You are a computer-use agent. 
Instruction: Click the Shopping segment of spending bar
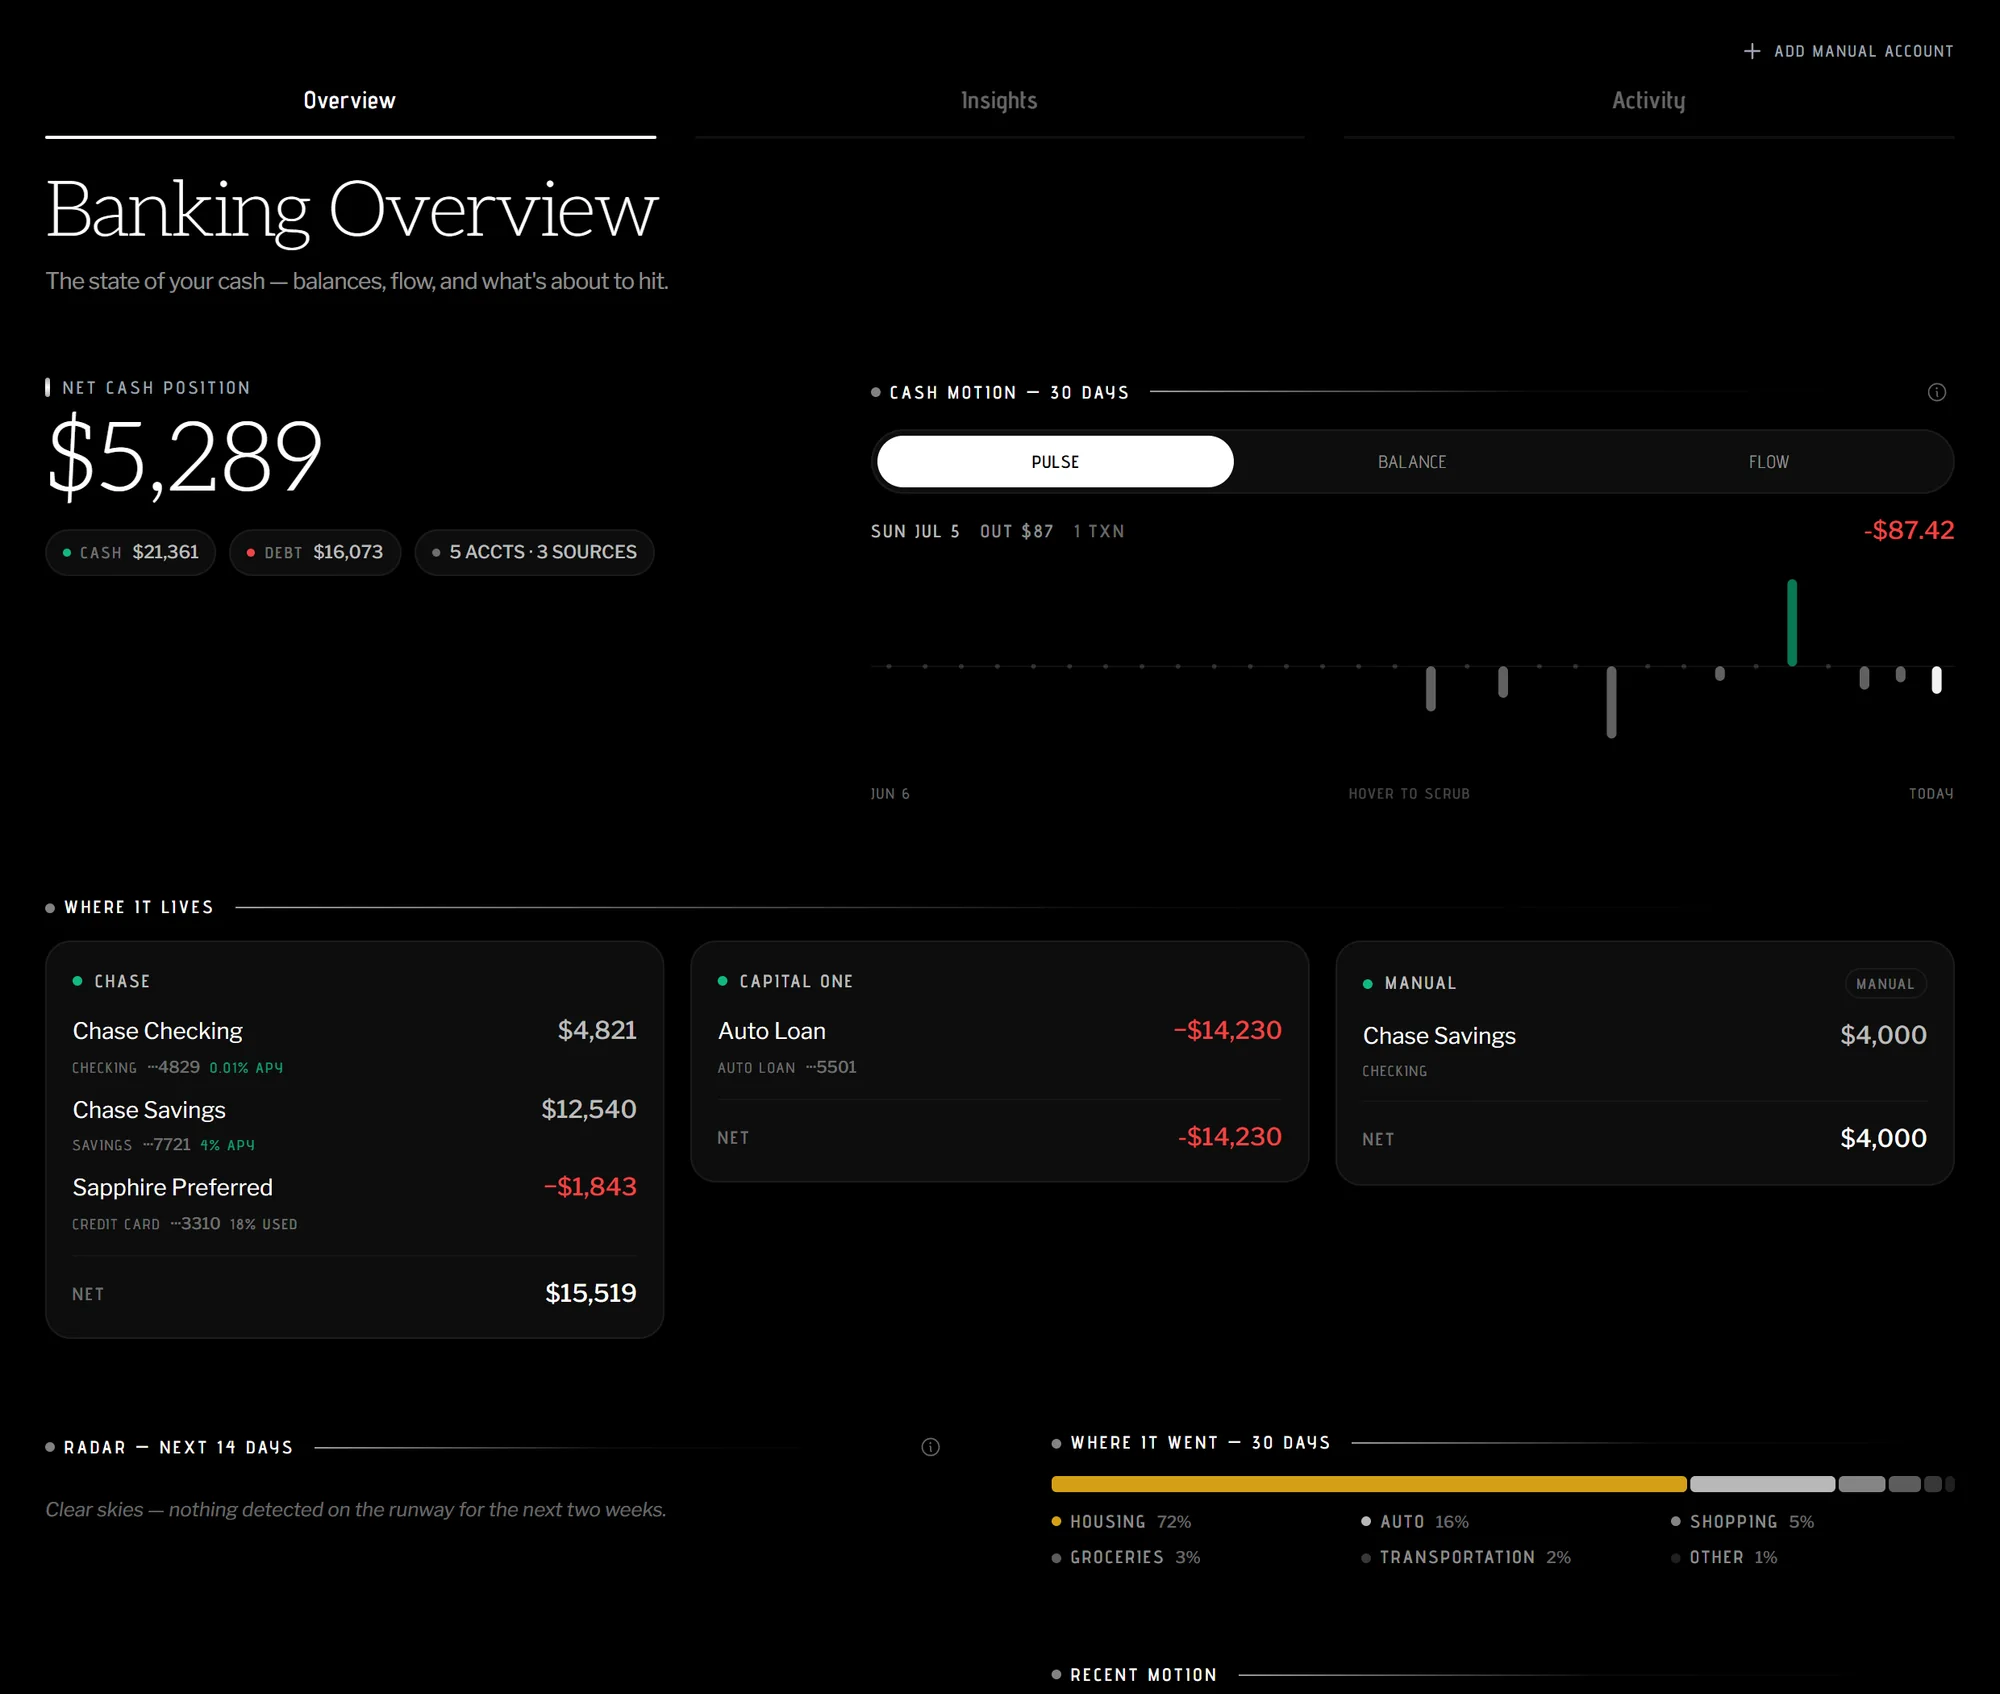(1861, 1484)
